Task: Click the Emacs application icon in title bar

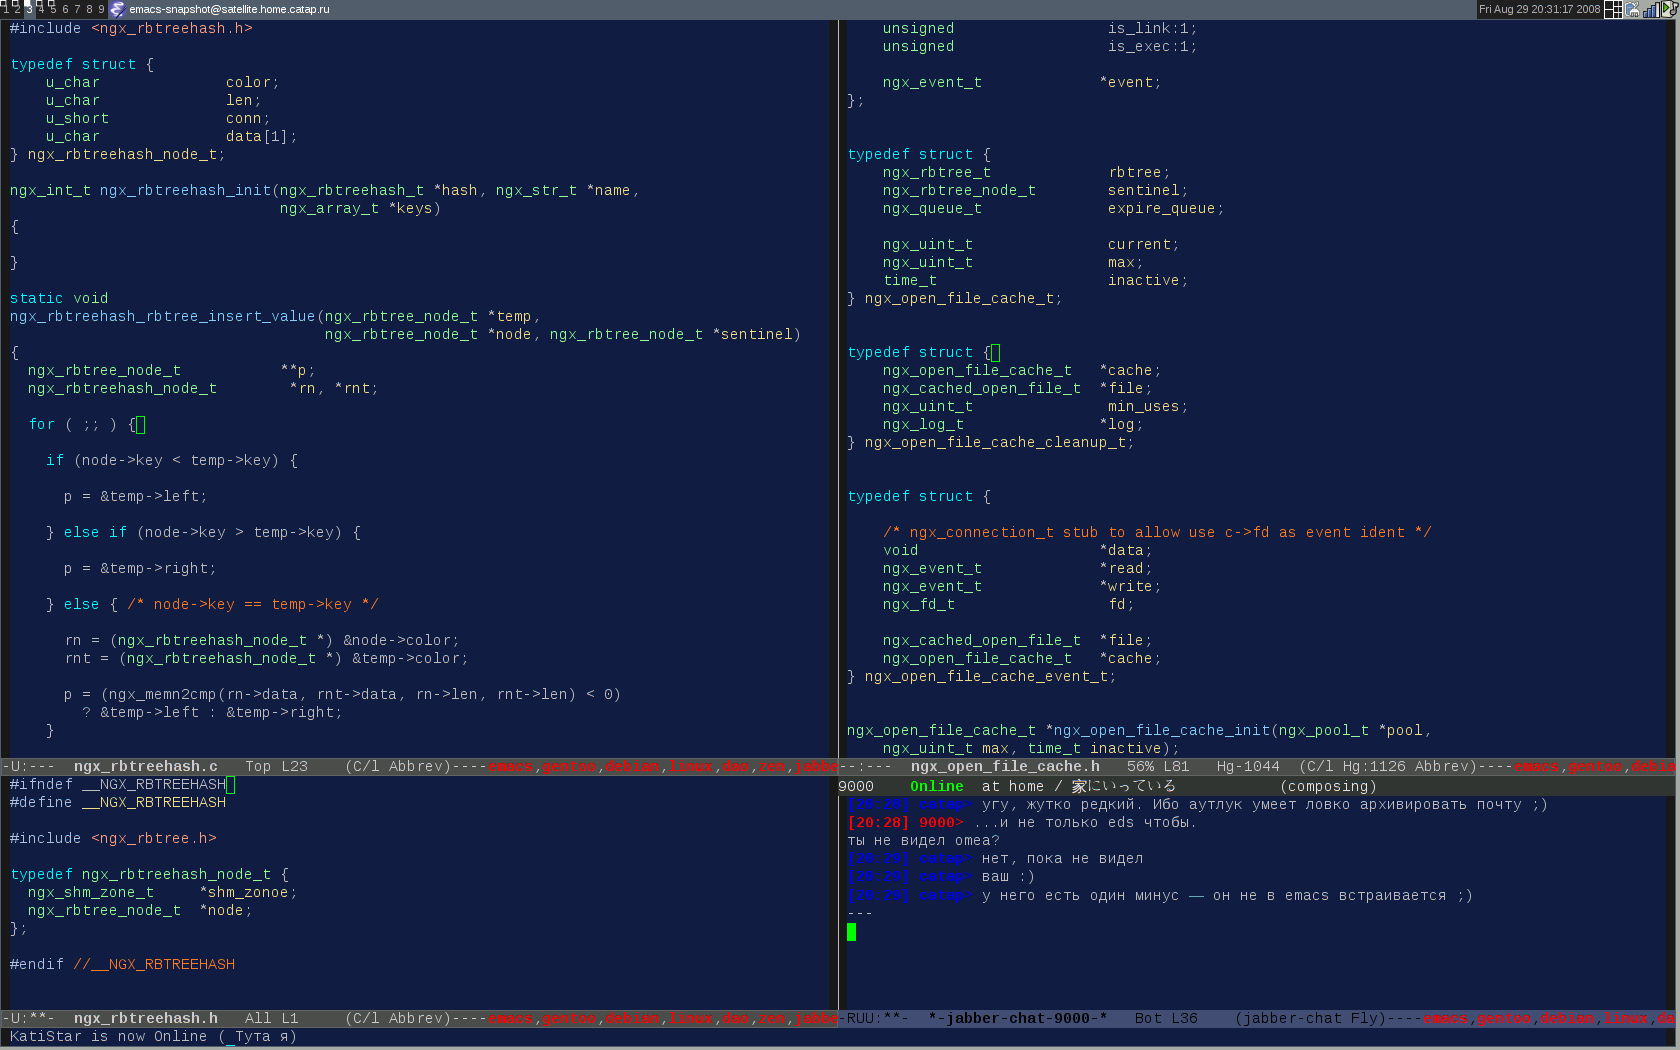Action: (x=117, y=9)
